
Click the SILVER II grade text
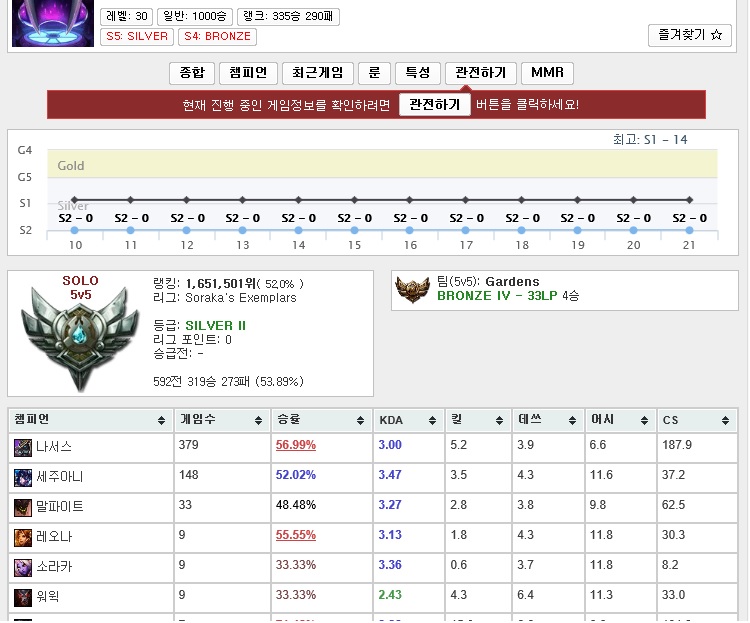click(x=215, y=326)
